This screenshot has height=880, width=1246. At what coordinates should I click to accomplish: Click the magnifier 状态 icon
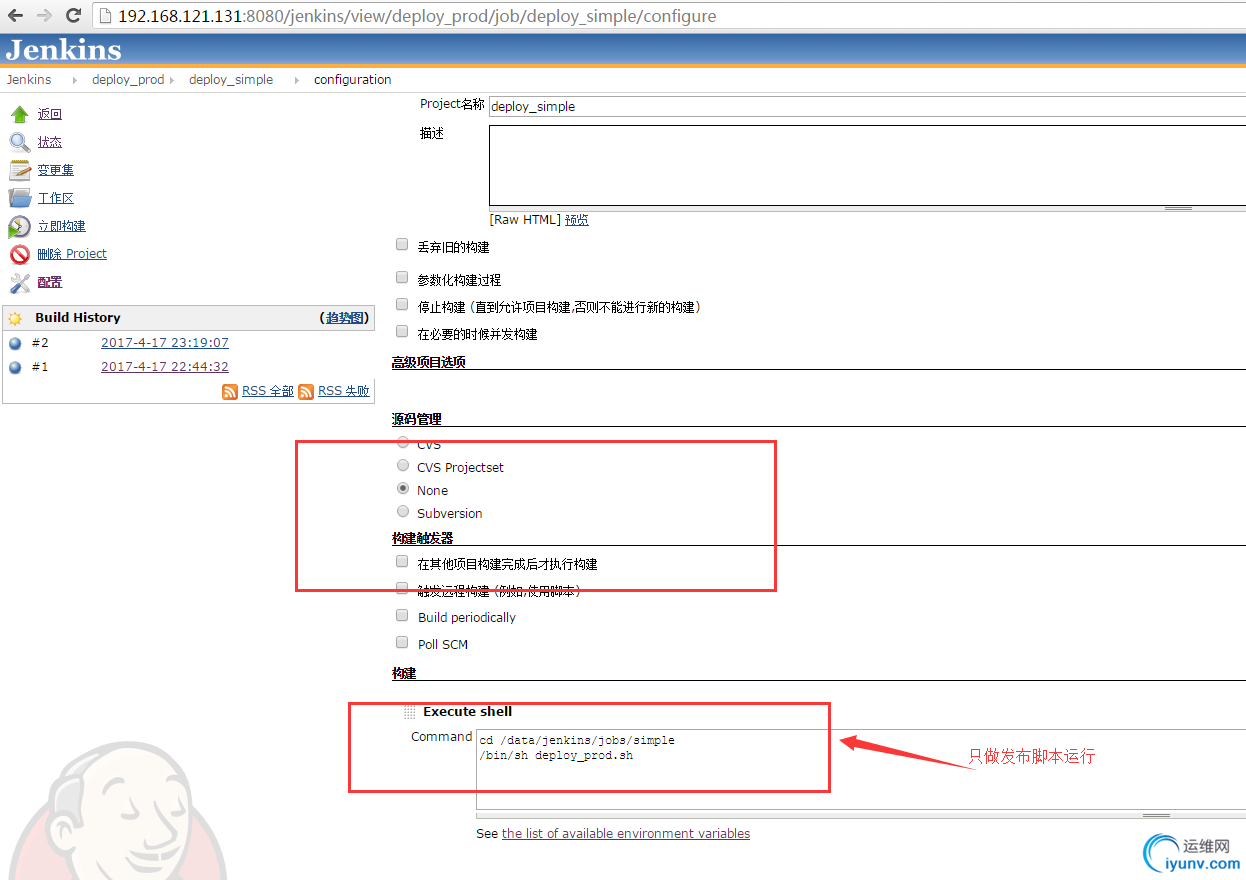(x=19, y=142)
